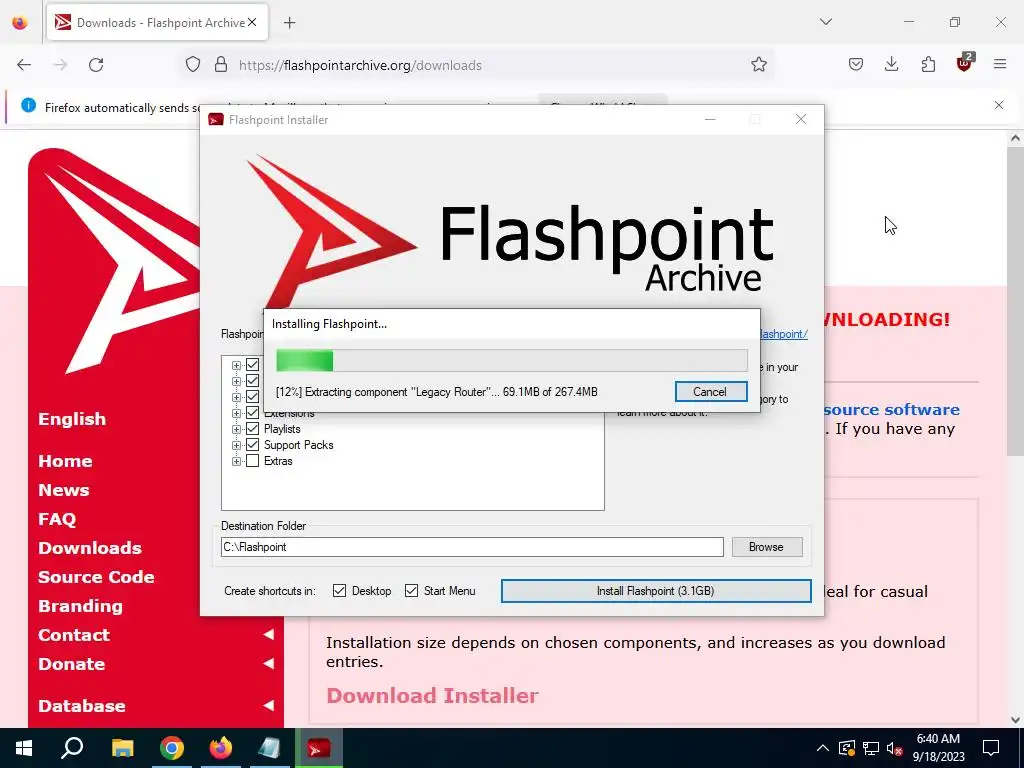View site security padlock info
This screenshot has height=768, width=1024.
pyautogui.click(x=221, y=65)
